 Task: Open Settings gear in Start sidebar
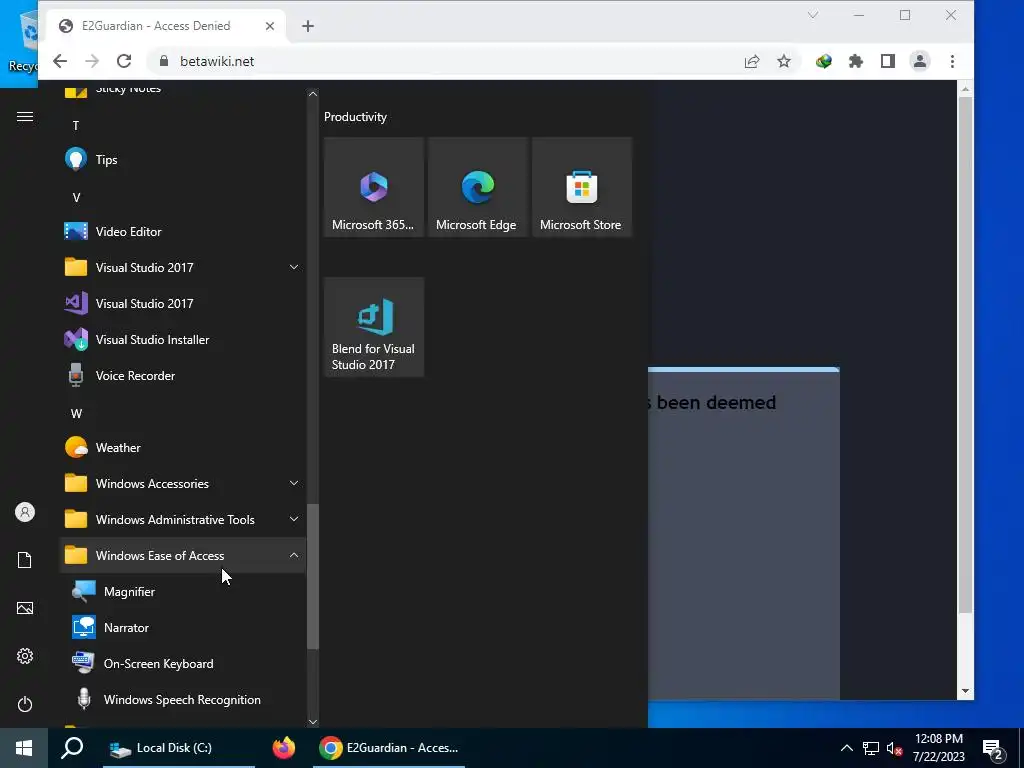tap(25, 656)
